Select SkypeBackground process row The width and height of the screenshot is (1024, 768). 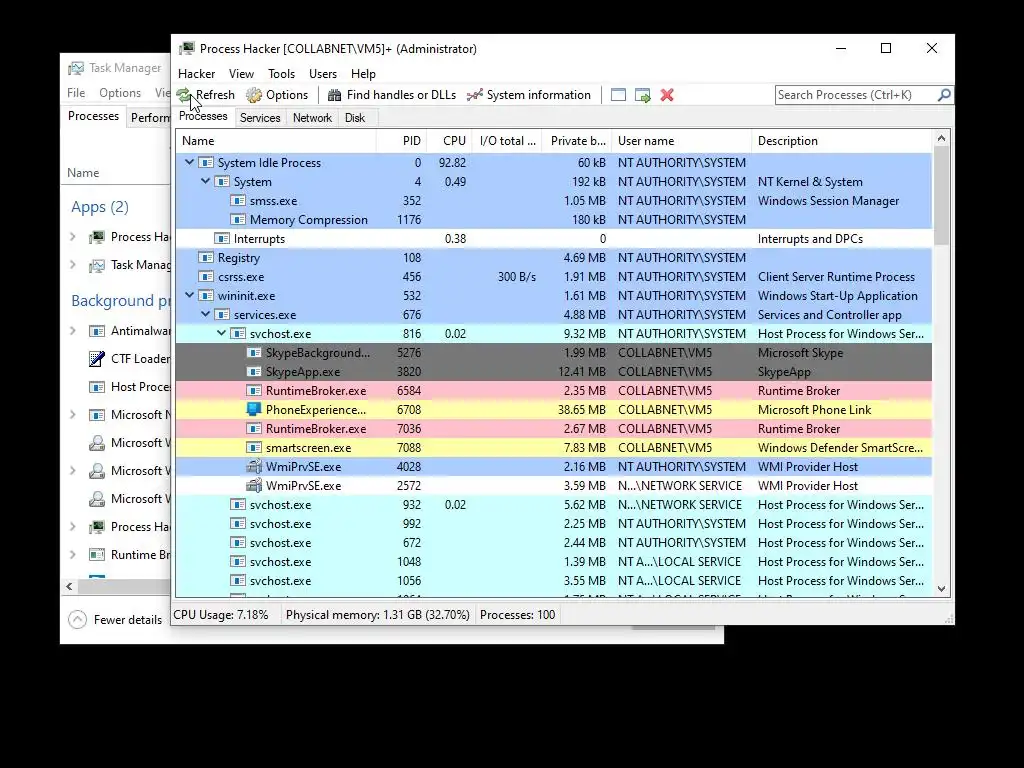(x=554, y=353)
